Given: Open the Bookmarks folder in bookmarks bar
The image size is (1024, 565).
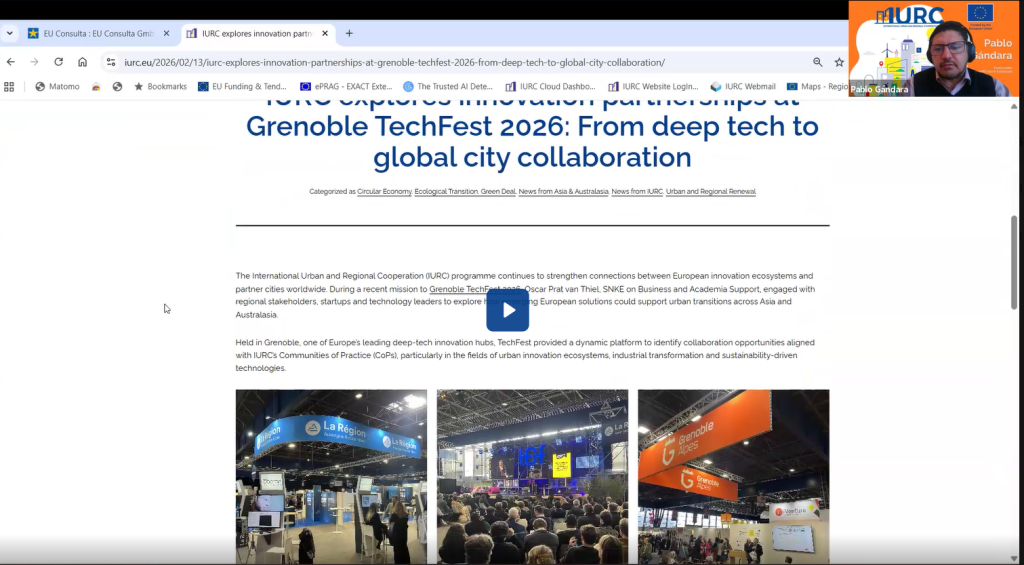Looking at the screenshot, I should pos(160,87).
